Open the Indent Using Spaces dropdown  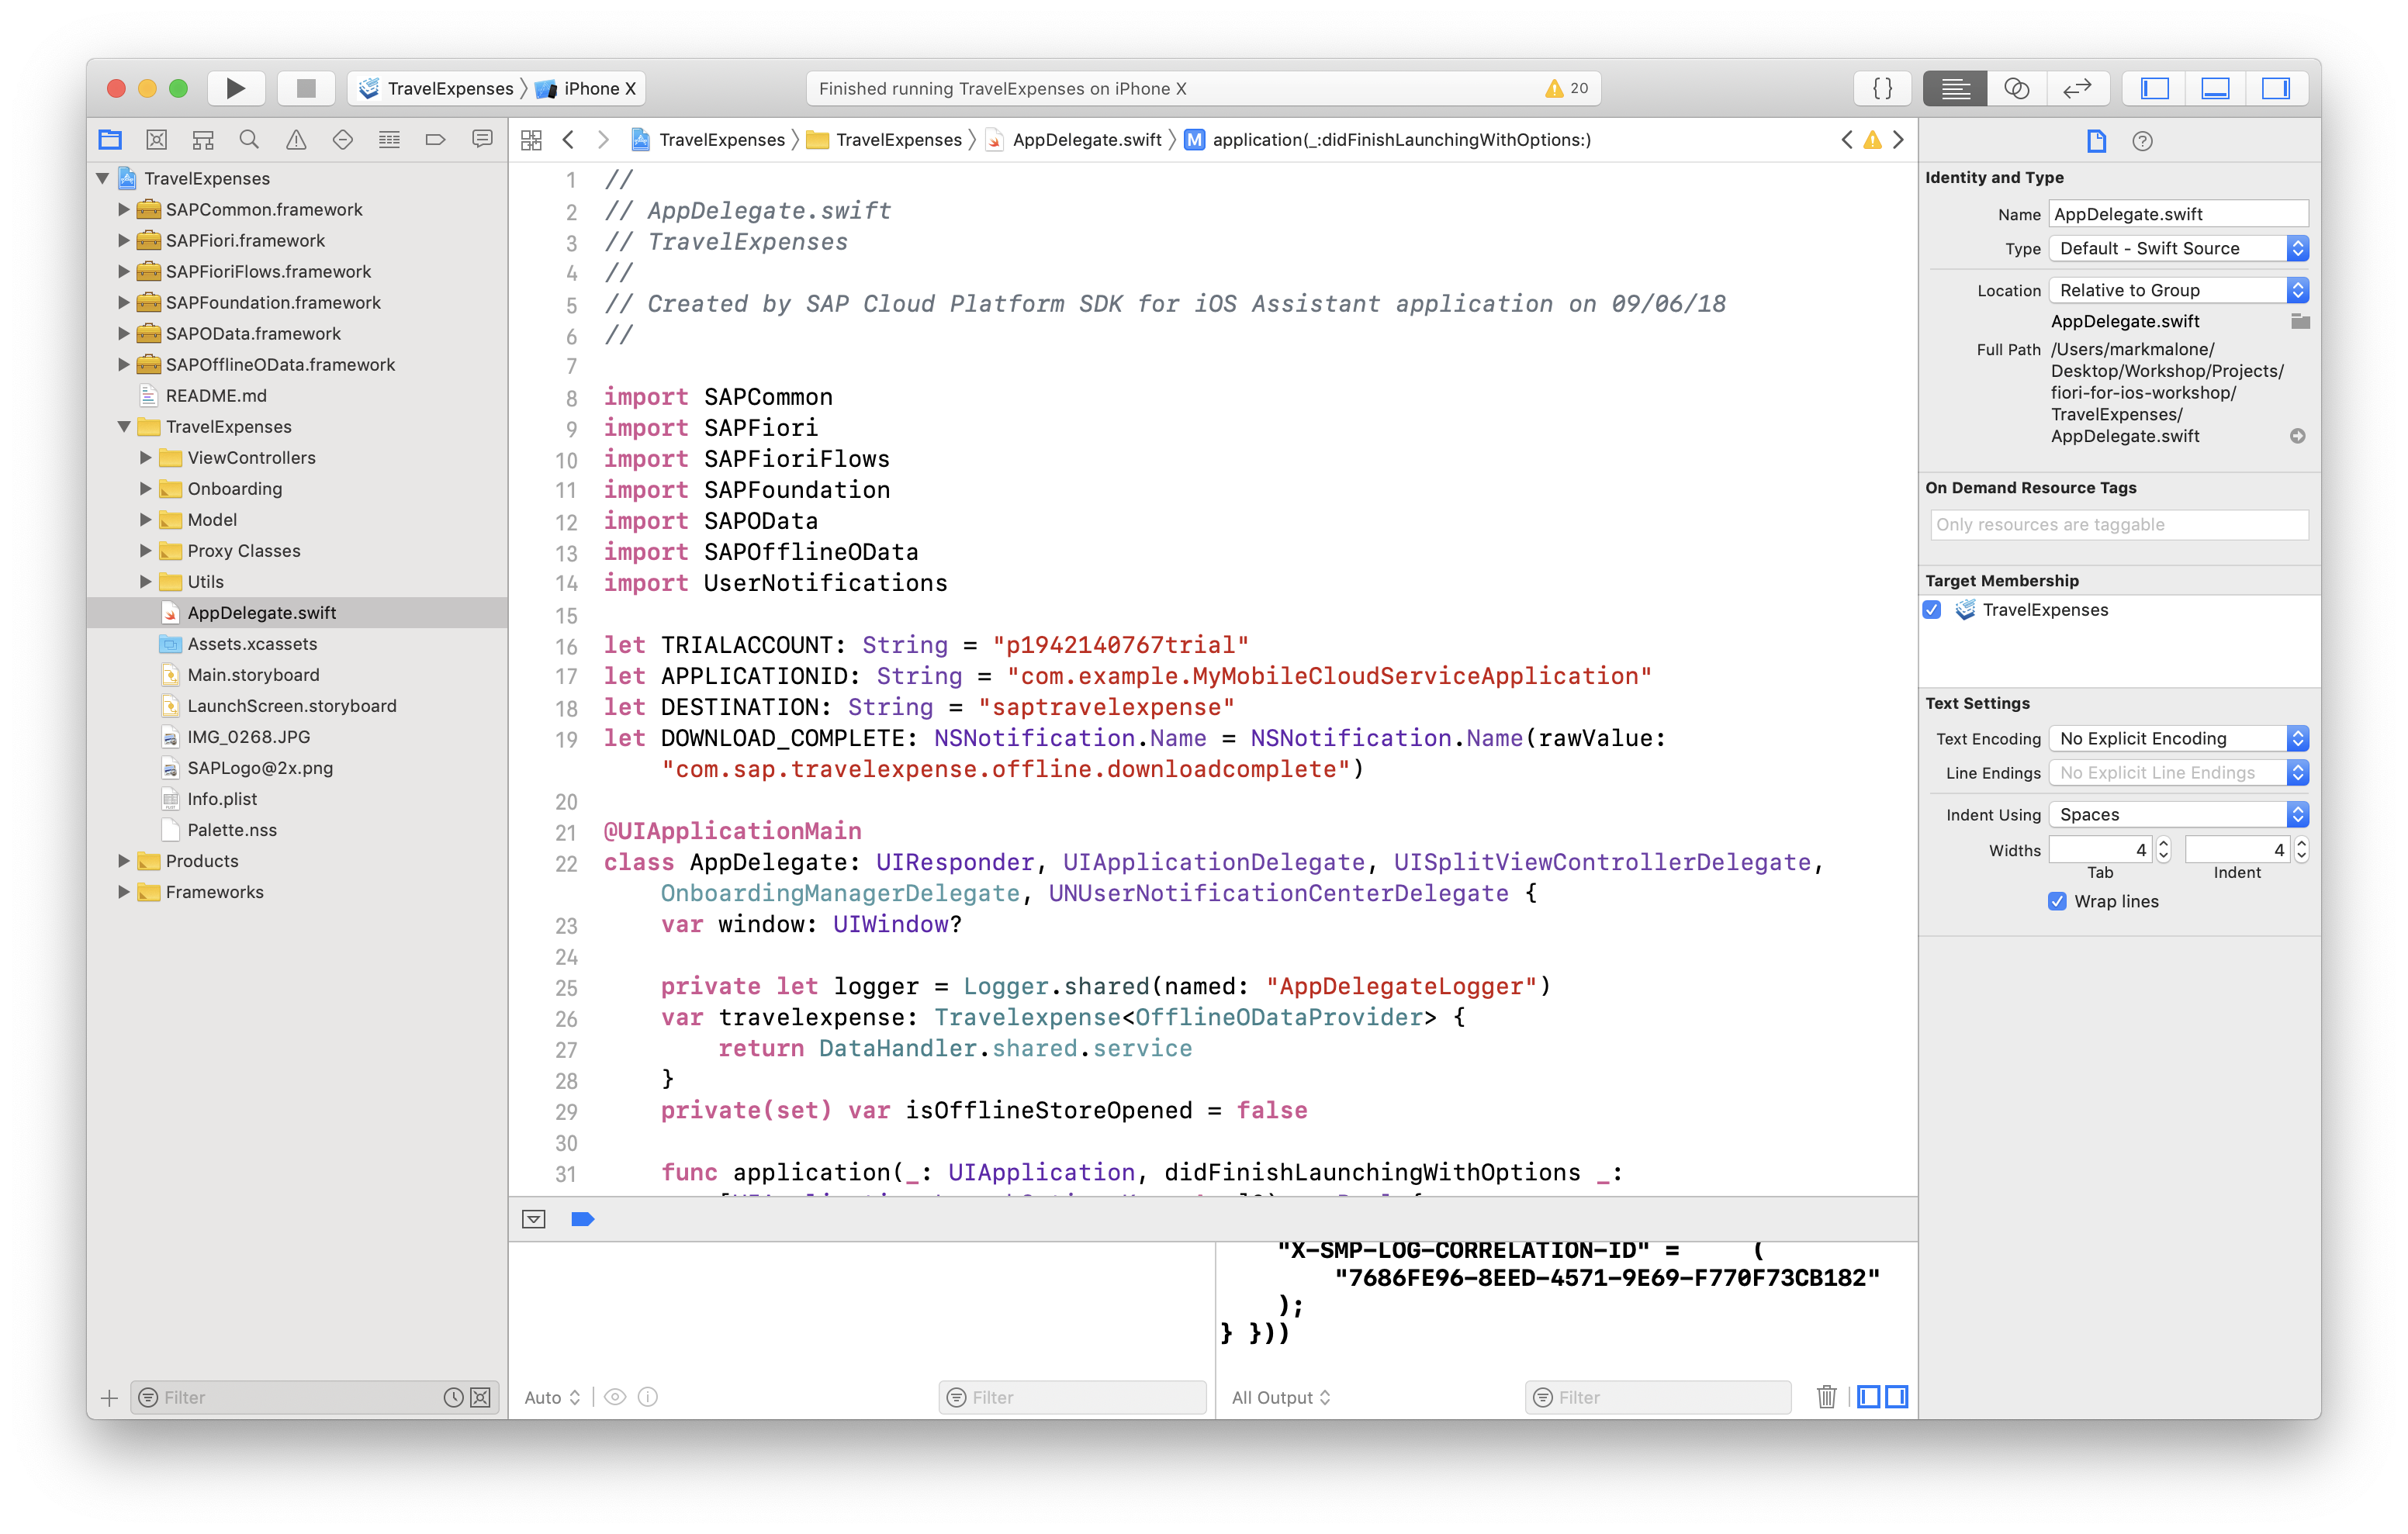coord(2178,814)
